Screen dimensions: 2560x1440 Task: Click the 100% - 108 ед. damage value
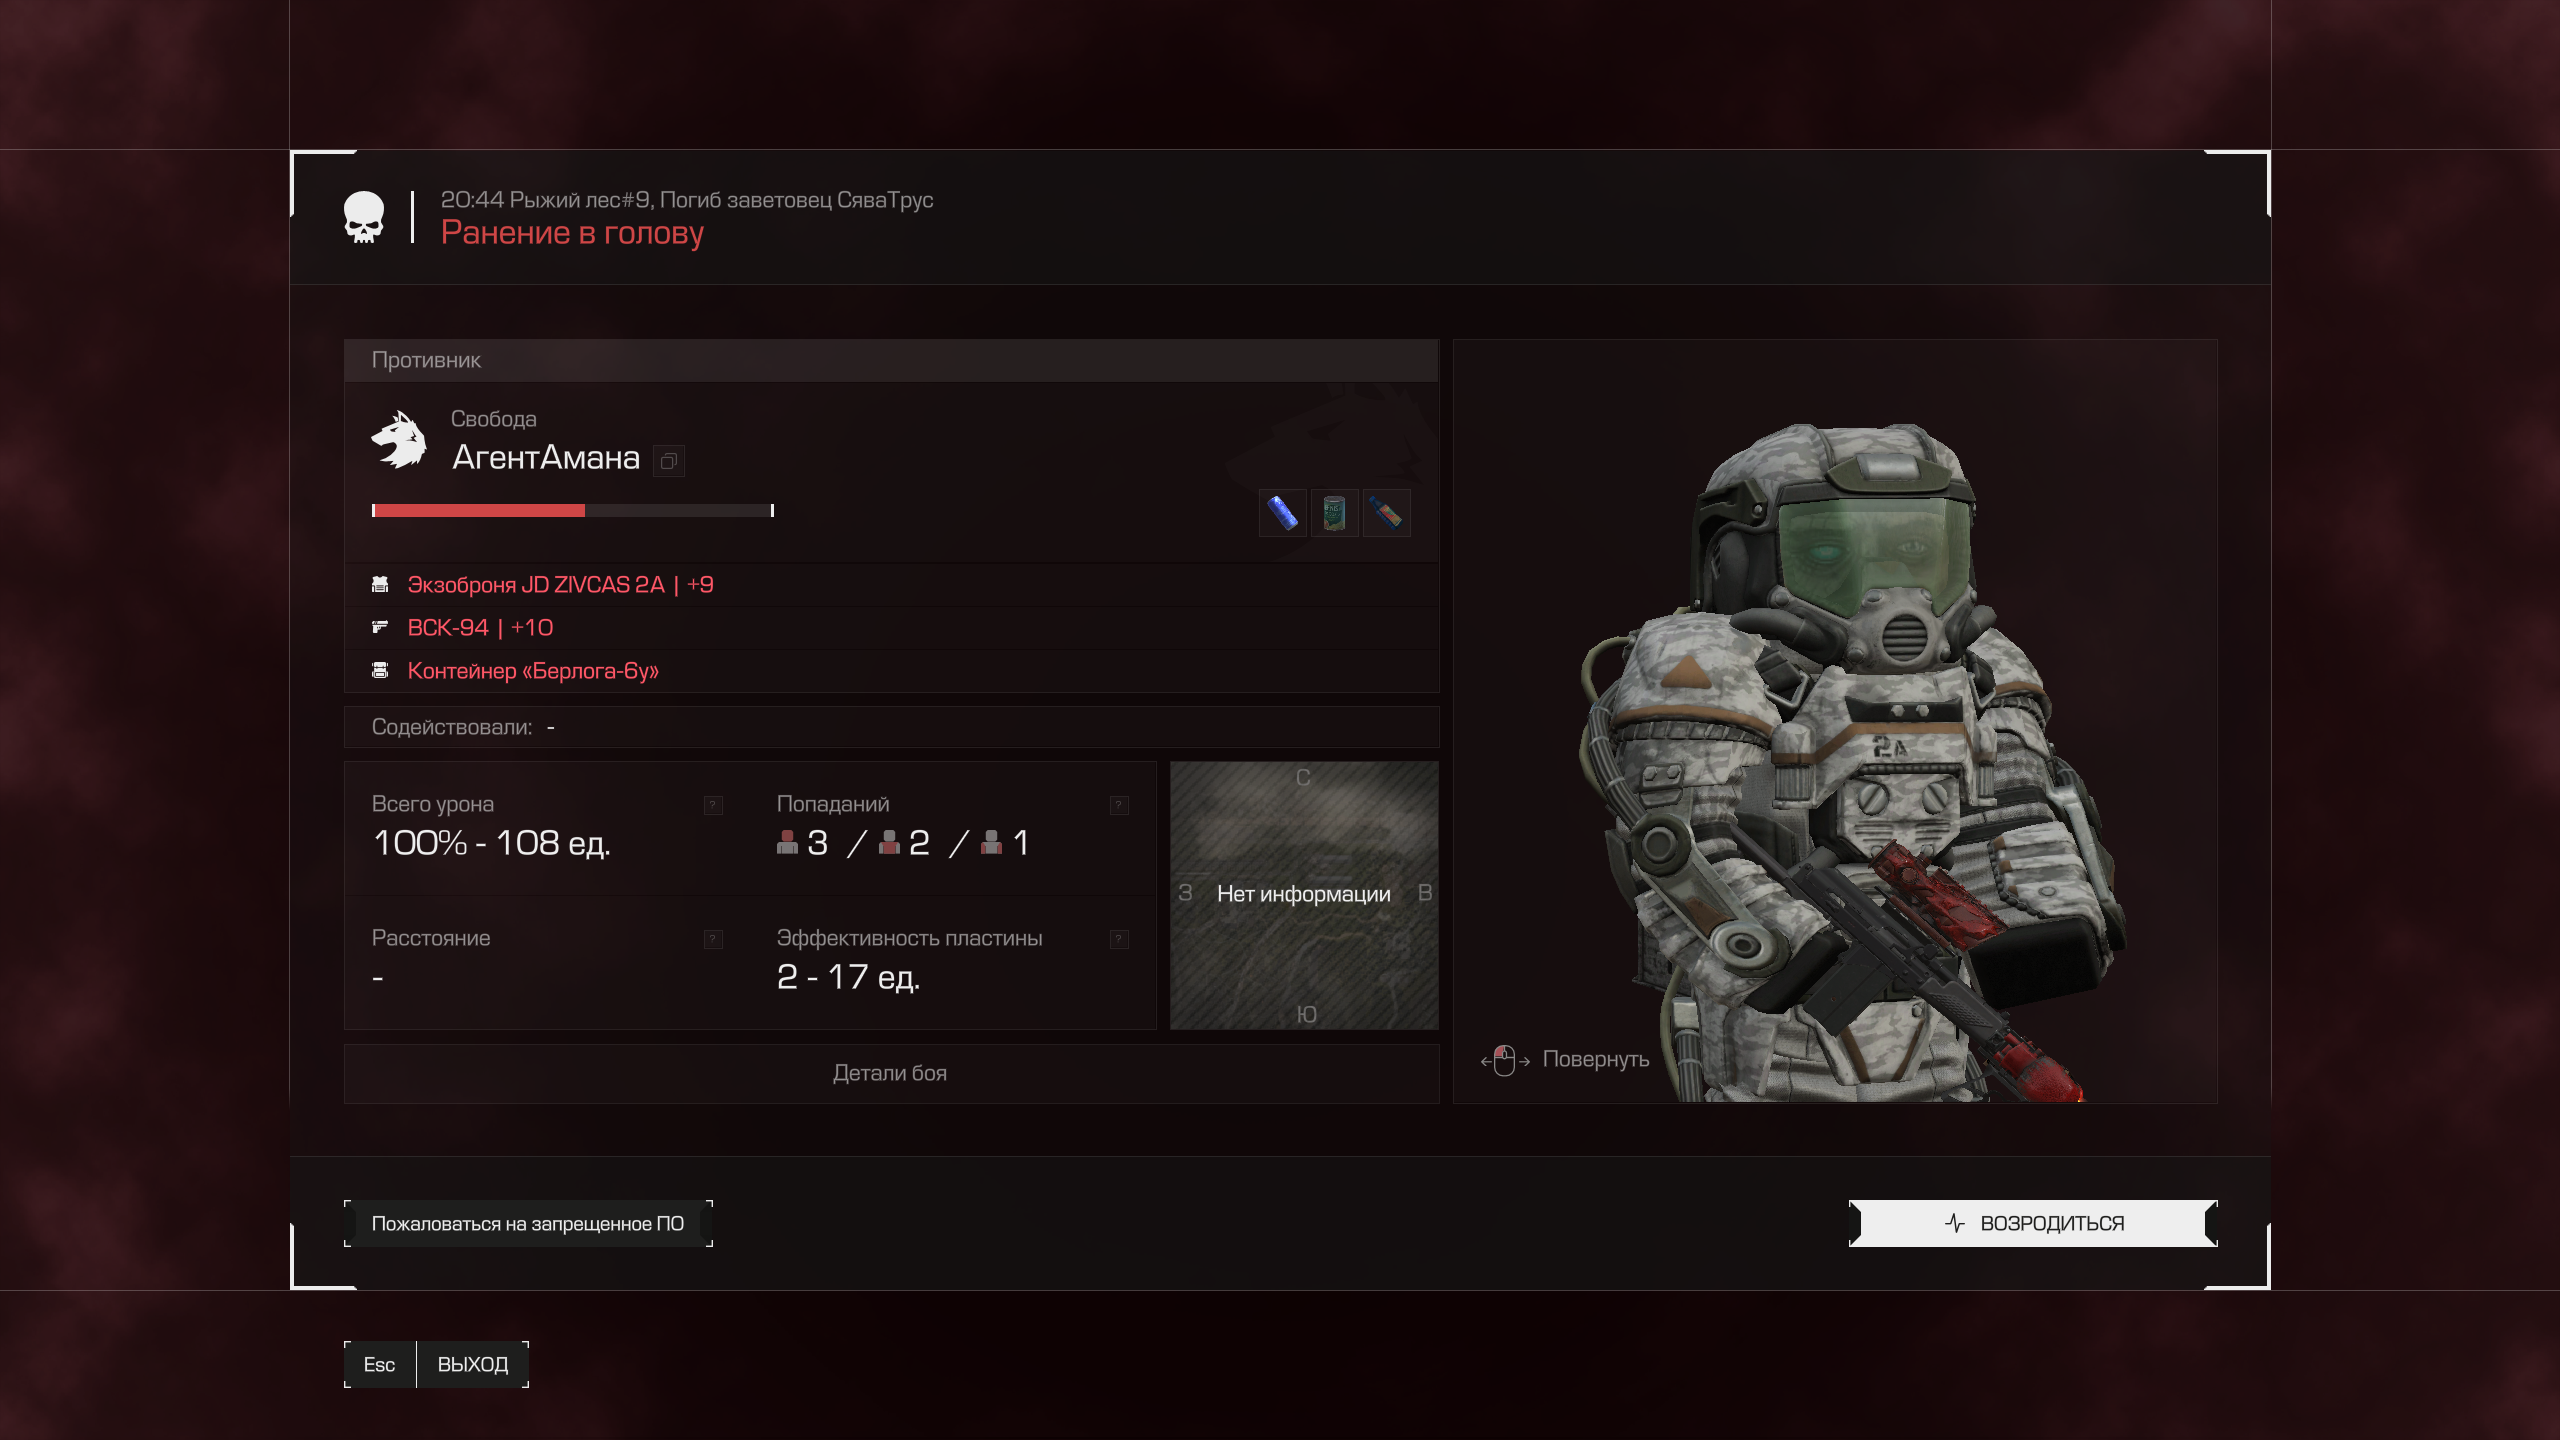[x=491, y=843]
